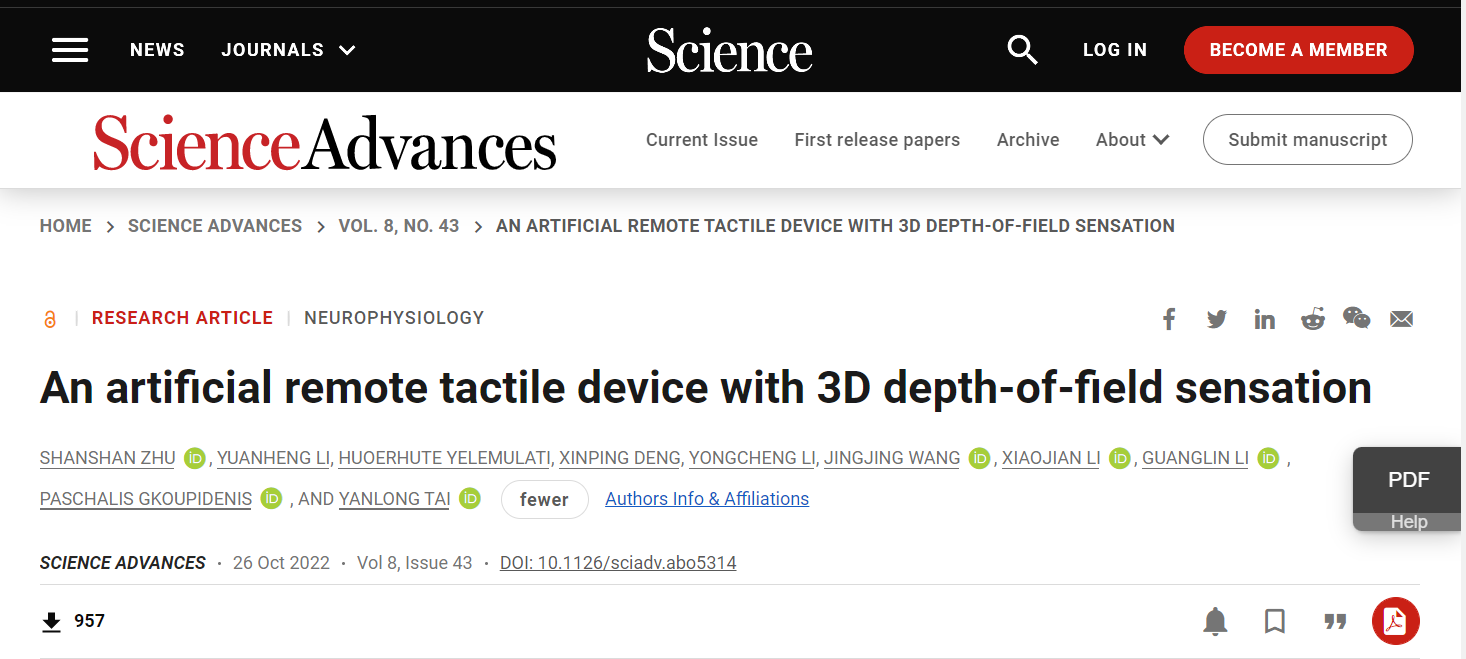
Task: Bookmark this article
Action: pos(1275,622)
